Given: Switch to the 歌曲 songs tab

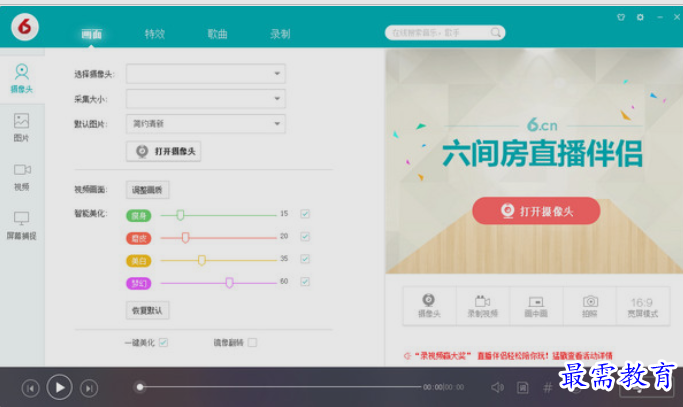Looking at the screenshot, I should point(217,34).
